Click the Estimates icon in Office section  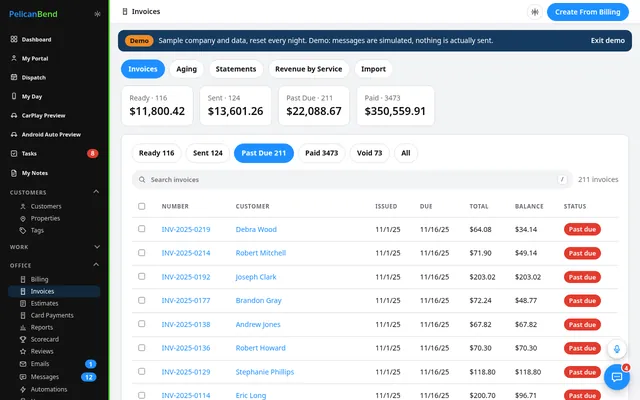(23, 303)
